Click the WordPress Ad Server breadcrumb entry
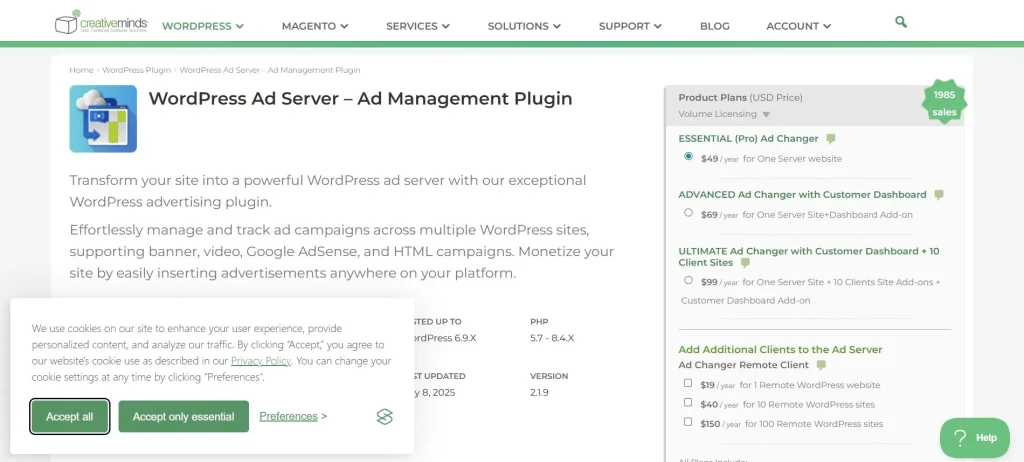This screenshot has width=1024, height=462. tap(270, 70)
